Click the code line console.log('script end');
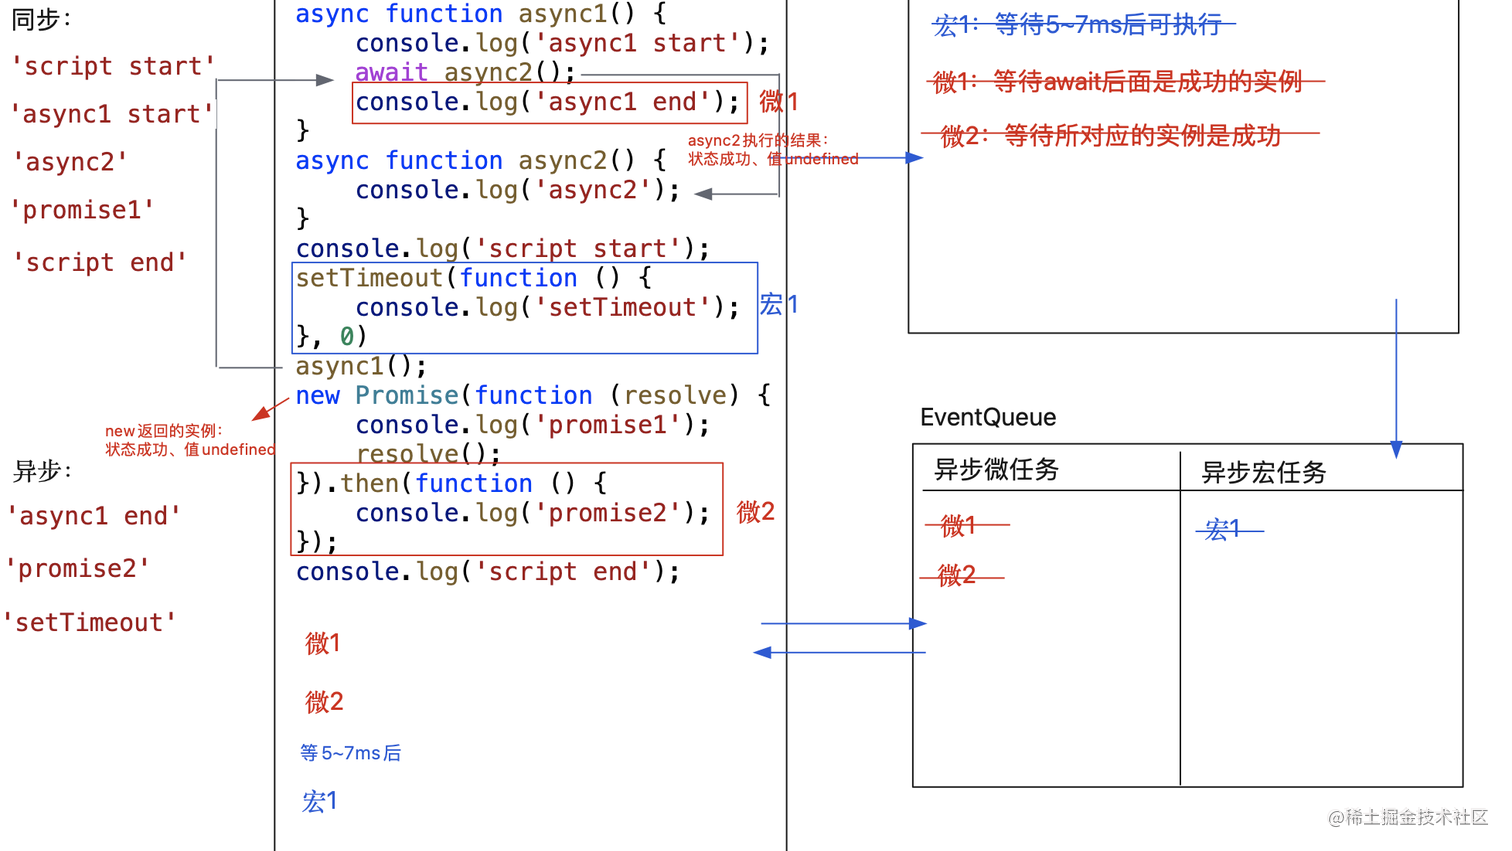 488,571
